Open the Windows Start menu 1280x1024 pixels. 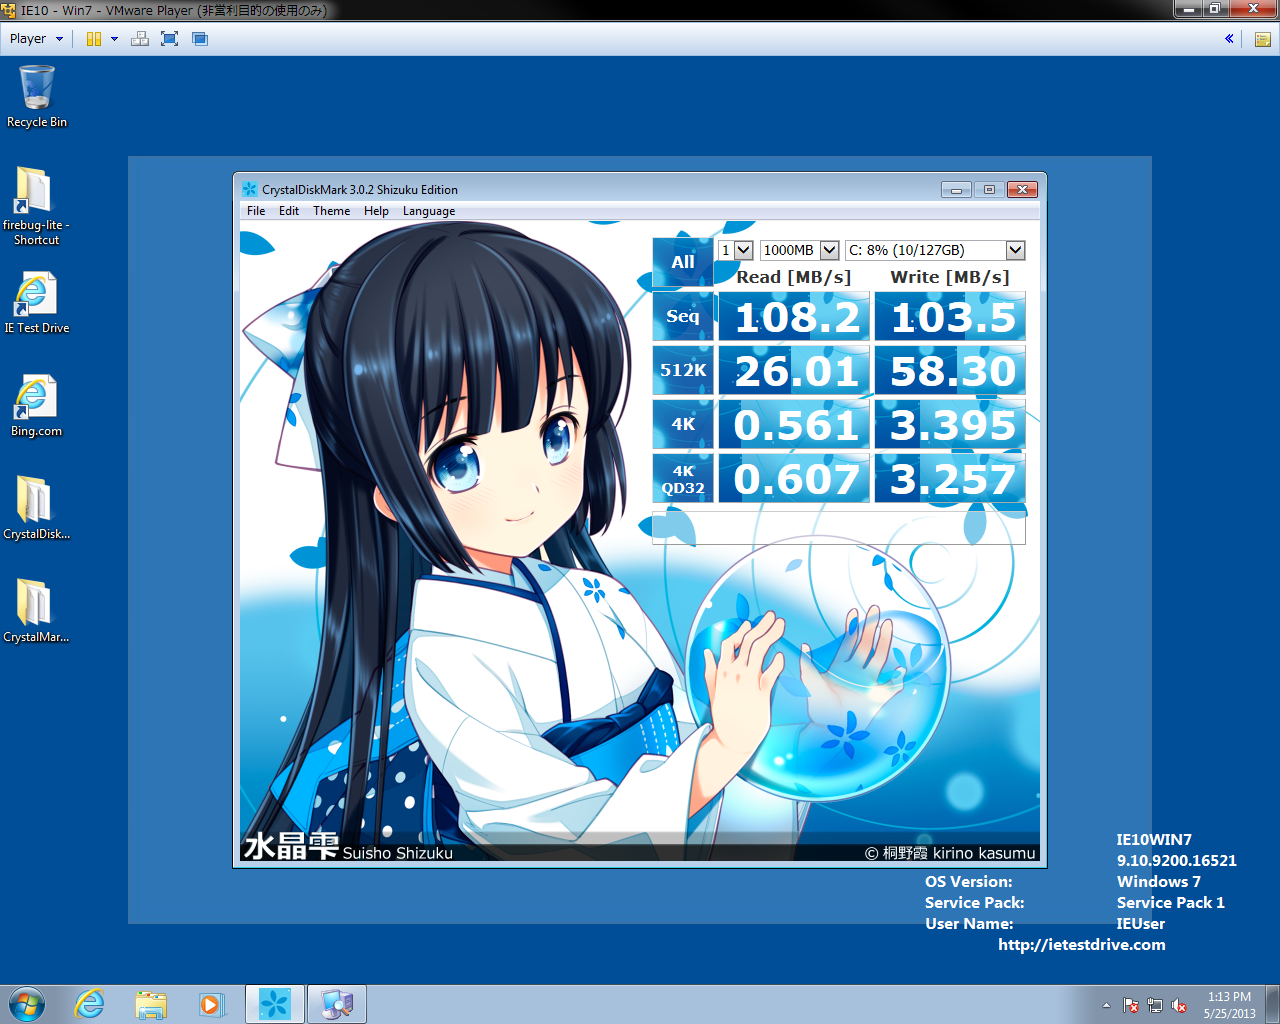[27, 1004]
